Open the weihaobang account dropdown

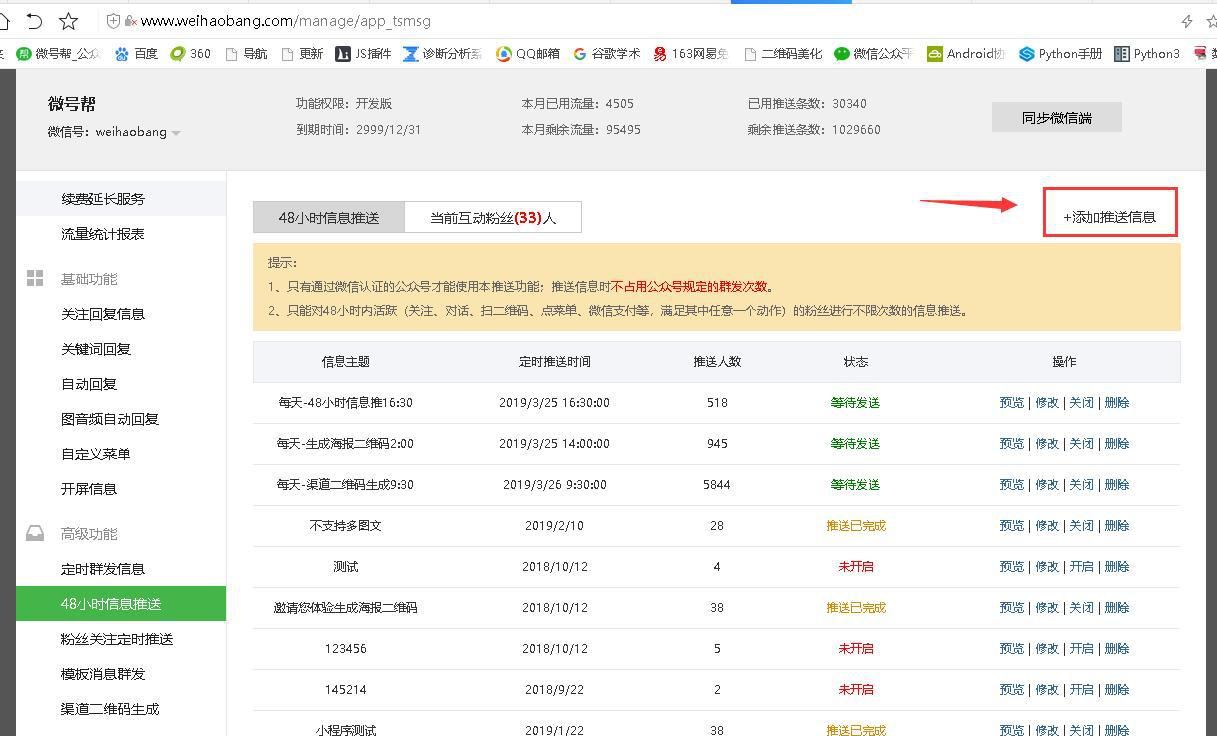[174, 131]
